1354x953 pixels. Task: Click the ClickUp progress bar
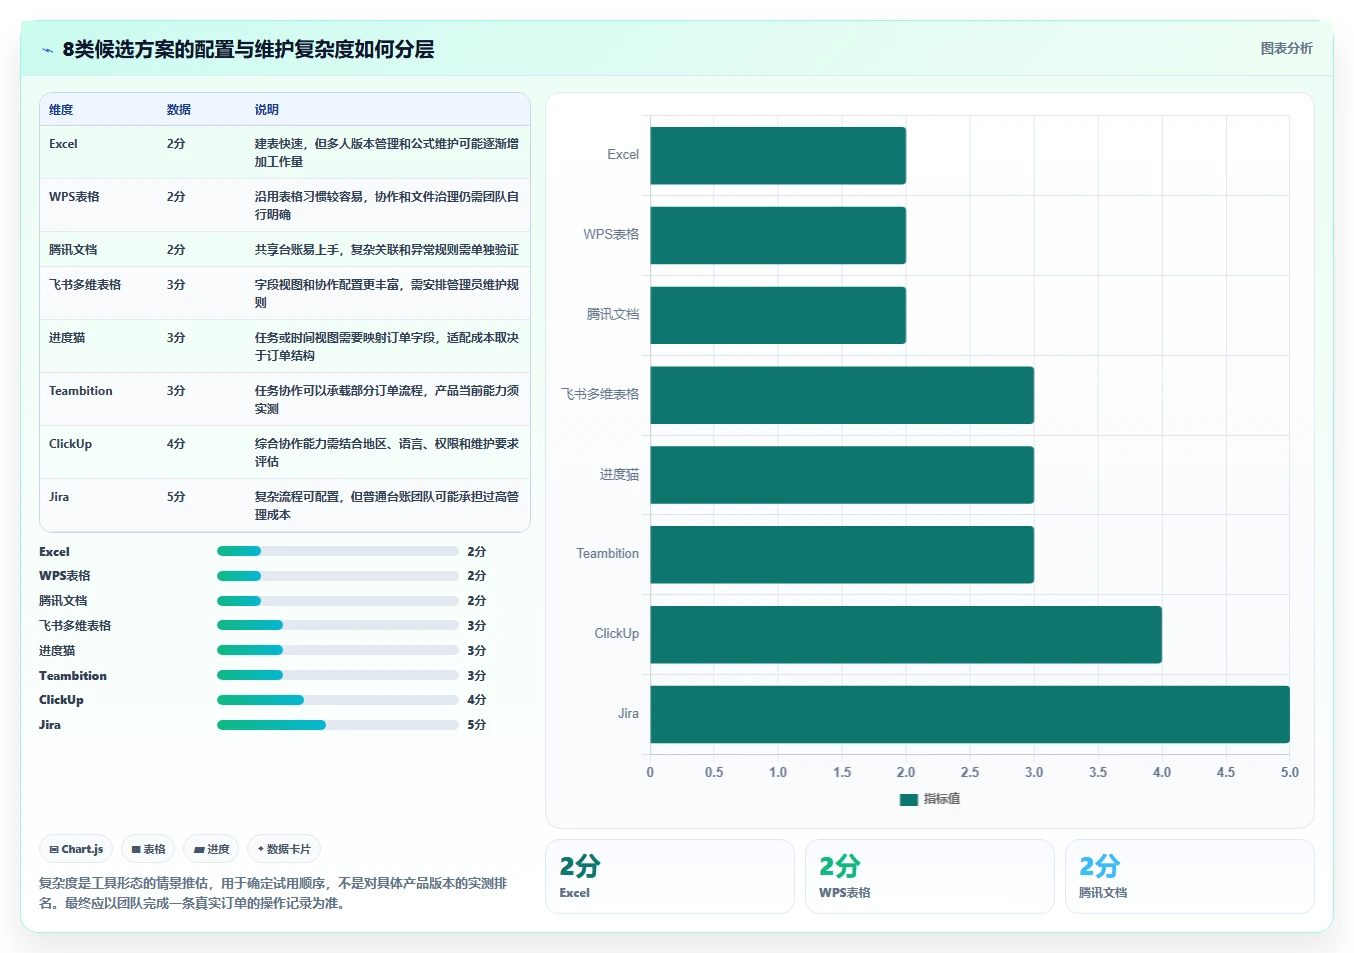pyautogui.click(x=337, y=700)
